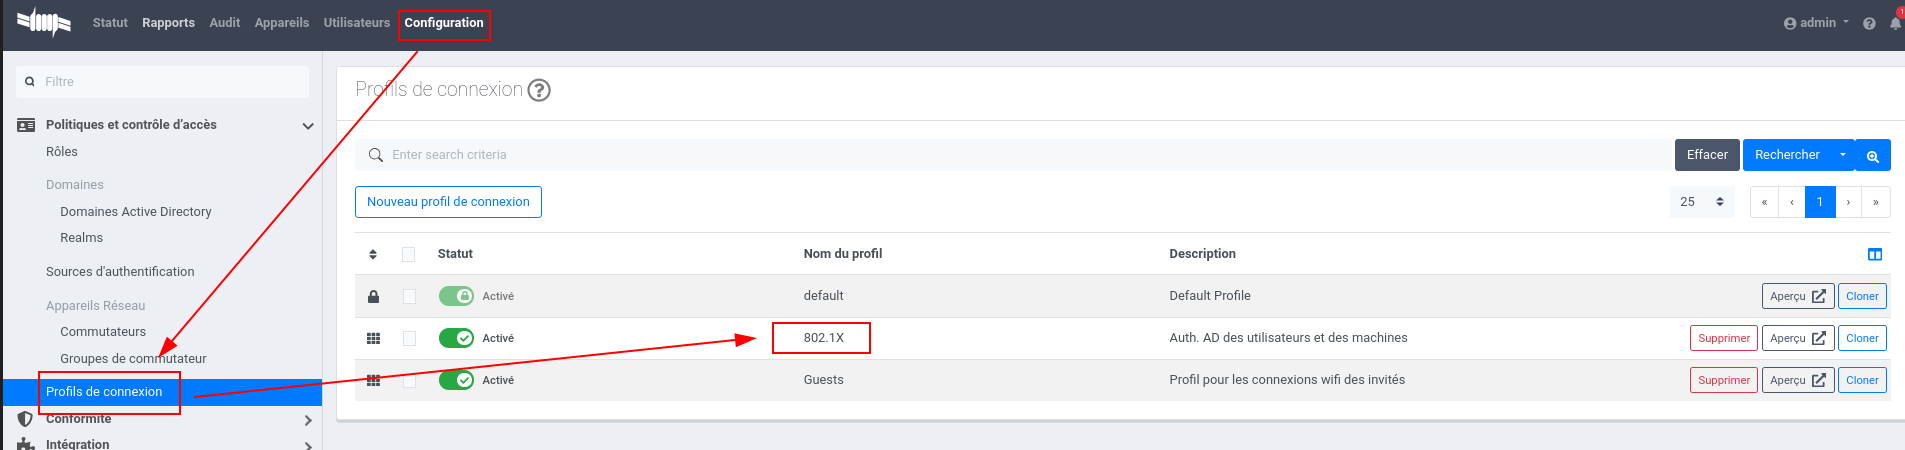Open the notifications bell icon
The width and height of the screenshot is (1905, 450).
[x=1895, y=23]
